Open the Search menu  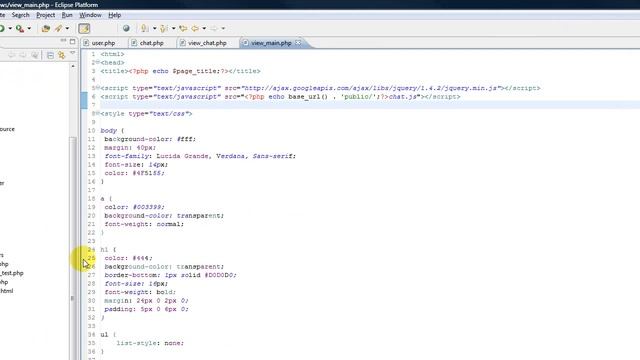[20, 15]
